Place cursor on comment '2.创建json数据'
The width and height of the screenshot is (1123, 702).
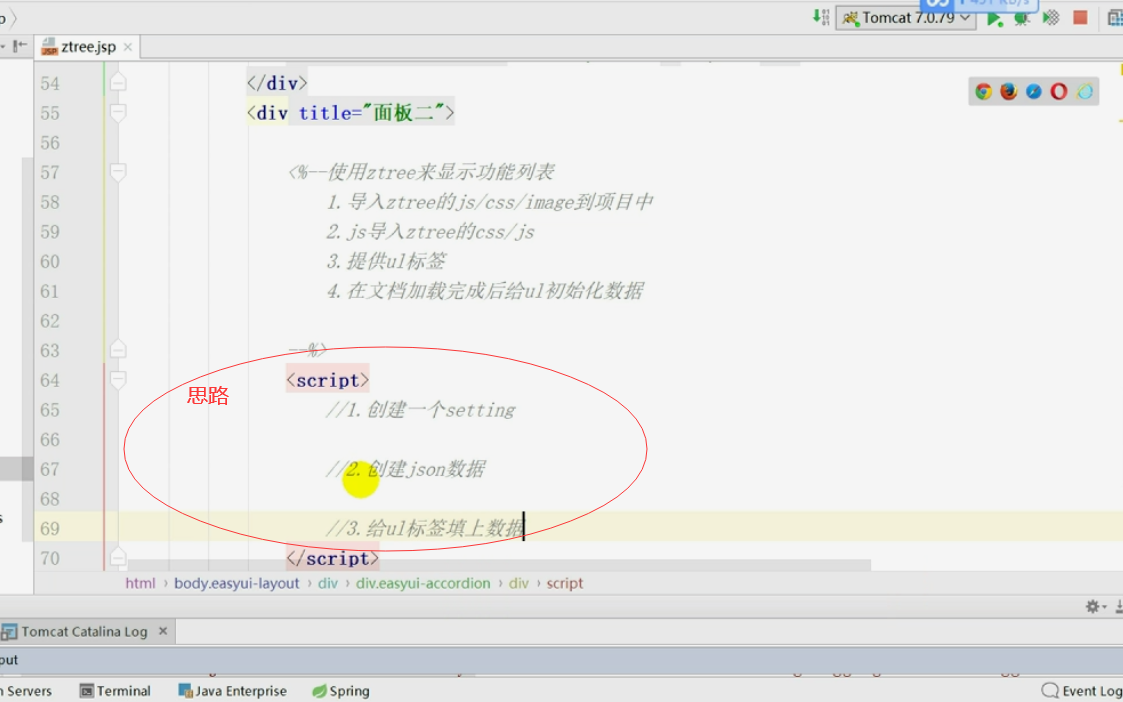(405, 469)
